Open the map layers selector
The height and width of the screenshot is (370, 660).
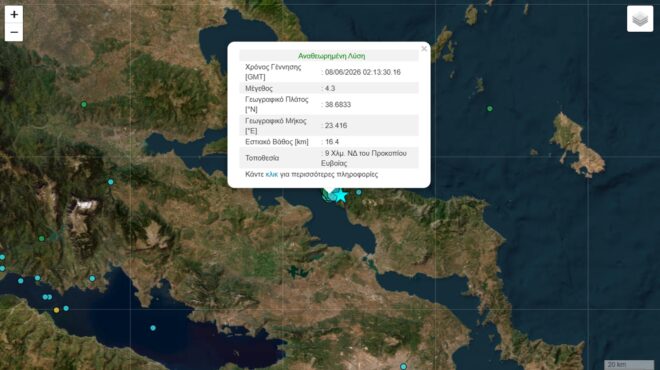pyautogui.click(x=640, y=19)
